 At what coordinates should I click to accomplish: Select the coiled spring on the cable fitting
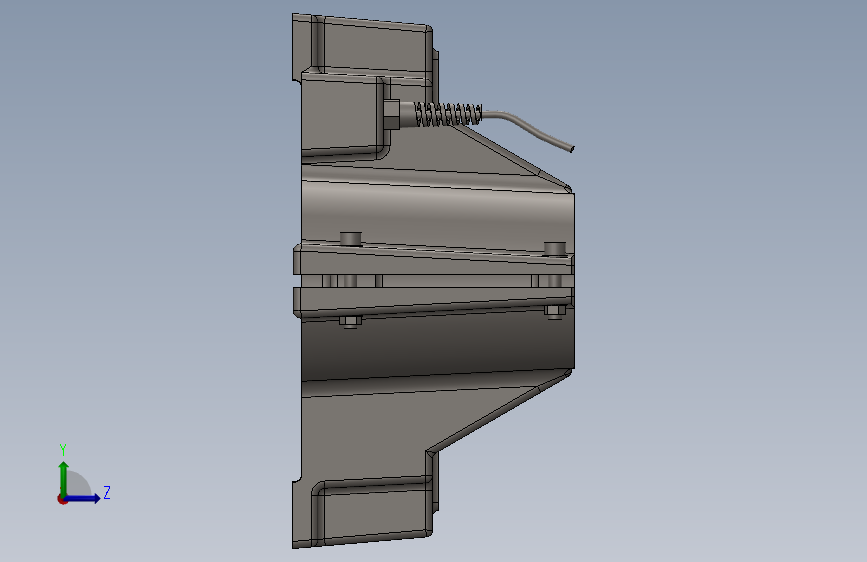448,115
